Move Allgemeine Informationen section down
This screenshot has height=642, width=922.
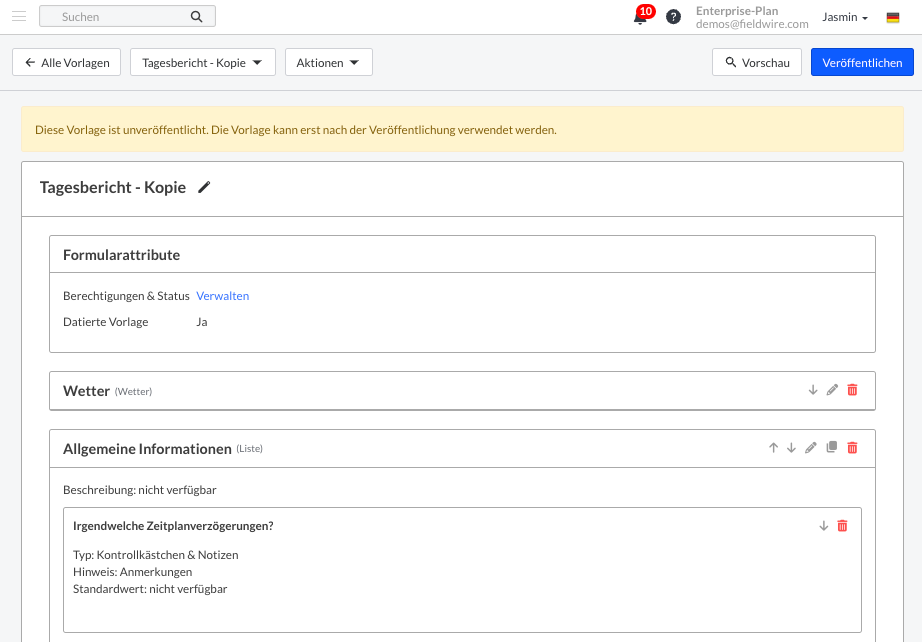click(791, 448)
